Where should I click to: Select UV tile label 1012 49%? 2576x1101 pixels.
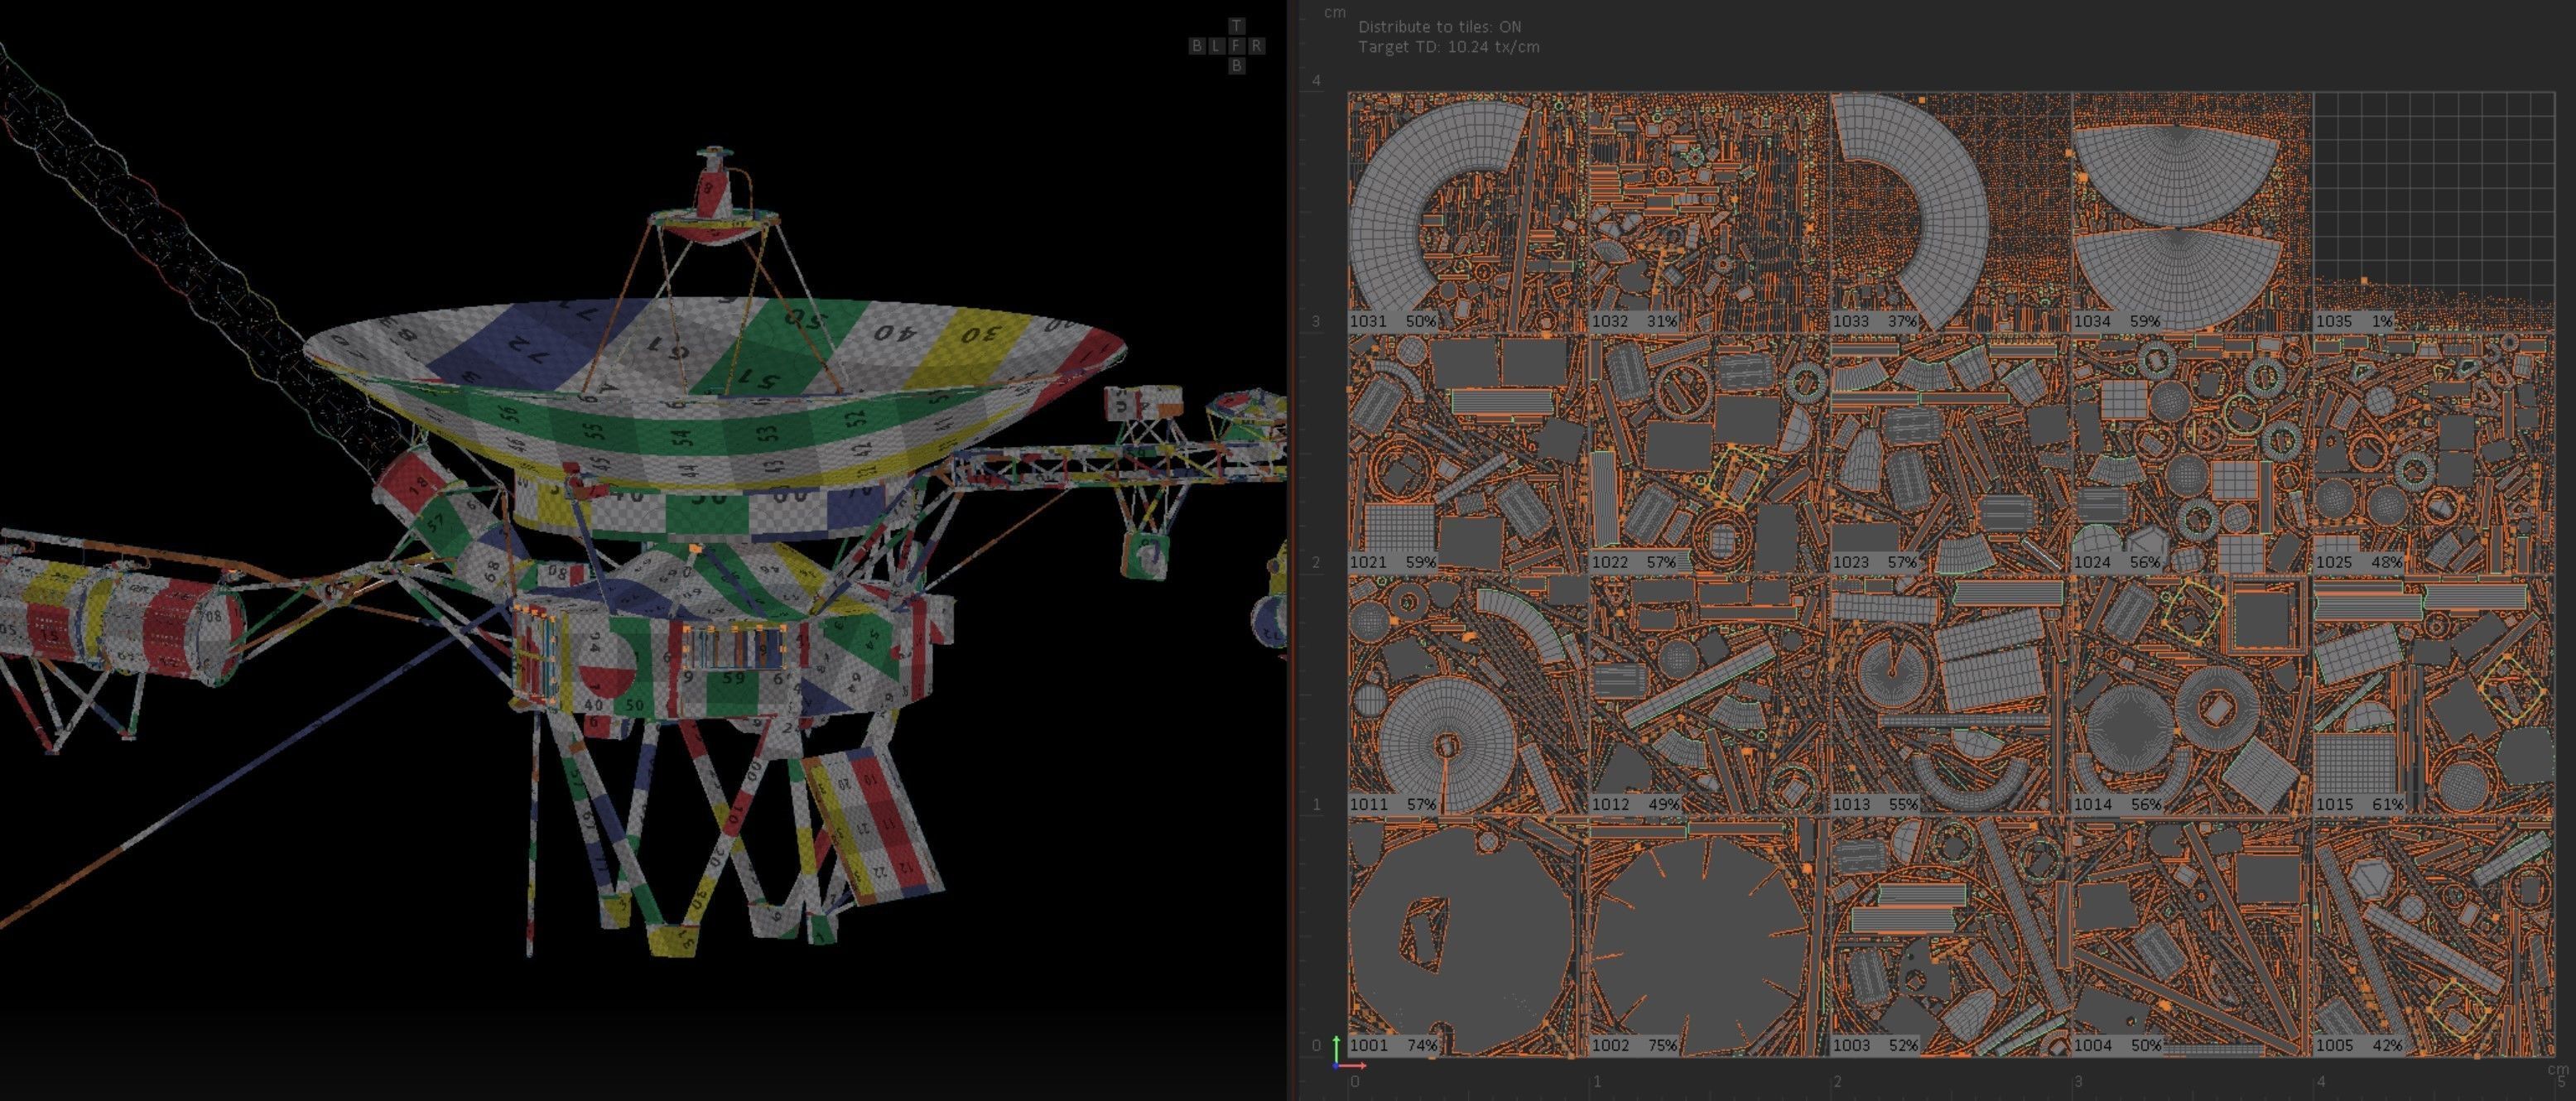click(1634, 804)
